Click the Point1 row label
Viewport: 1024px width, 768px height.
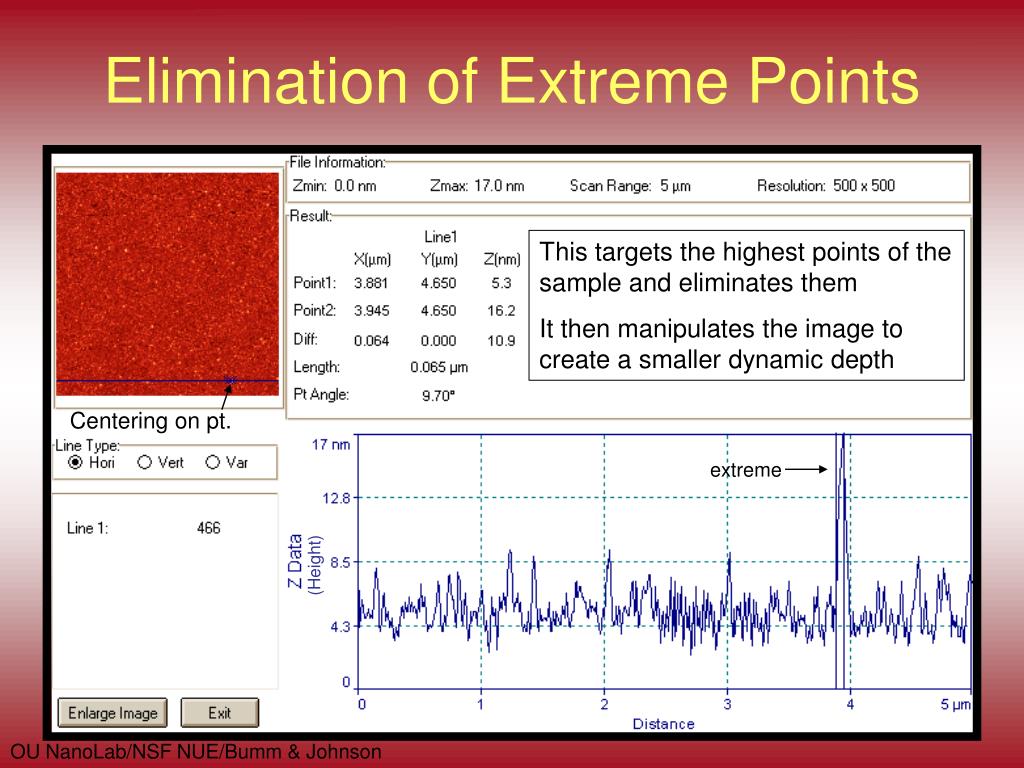315,283
